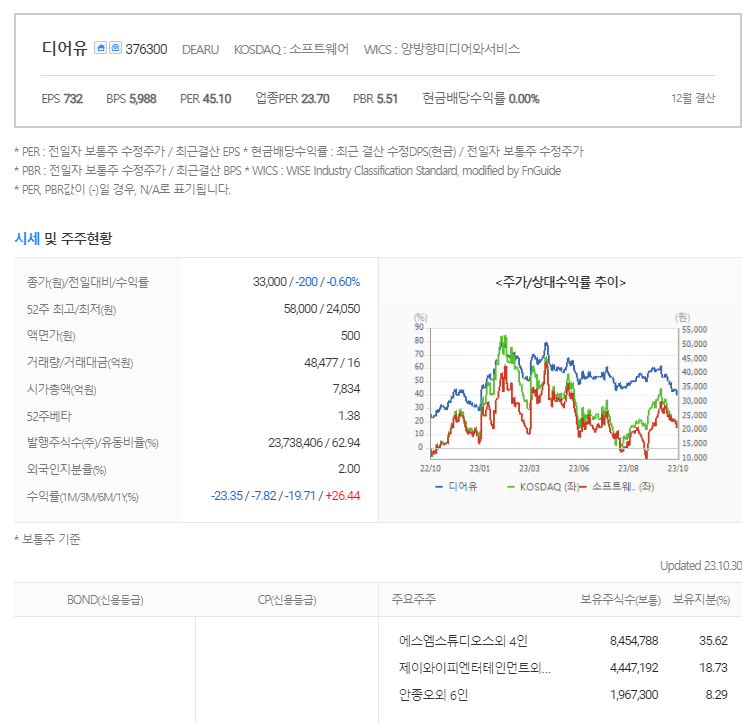Screen dimensions: 751x724
Task: Click the BOND(신용등급) column header
Action: click(105, 600)
